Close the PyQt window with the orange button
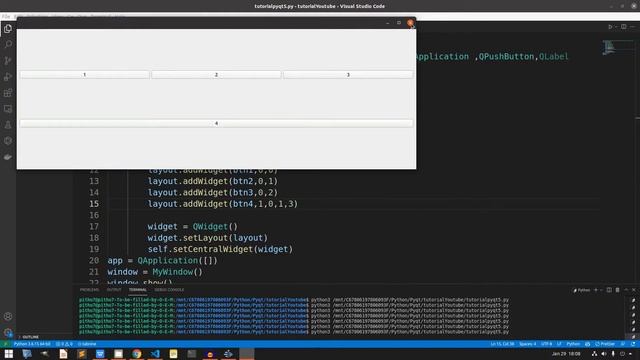 click(x=410, y=23)
